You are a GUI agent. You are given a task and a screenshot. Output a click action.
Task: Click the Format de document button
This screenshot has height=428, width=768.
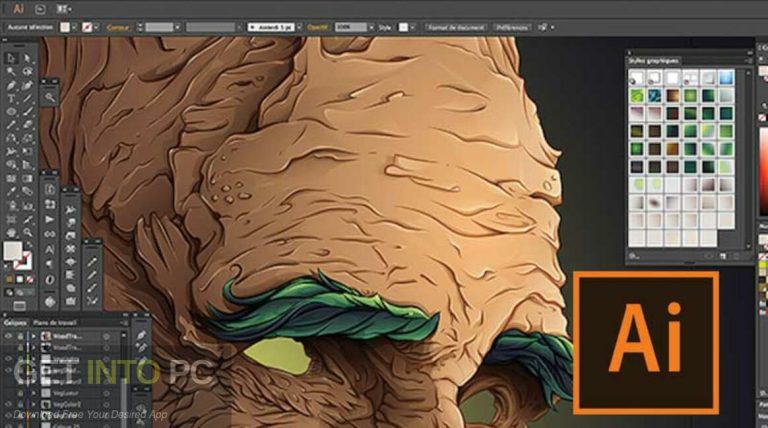pyautogui.click(x=456, y=27)
